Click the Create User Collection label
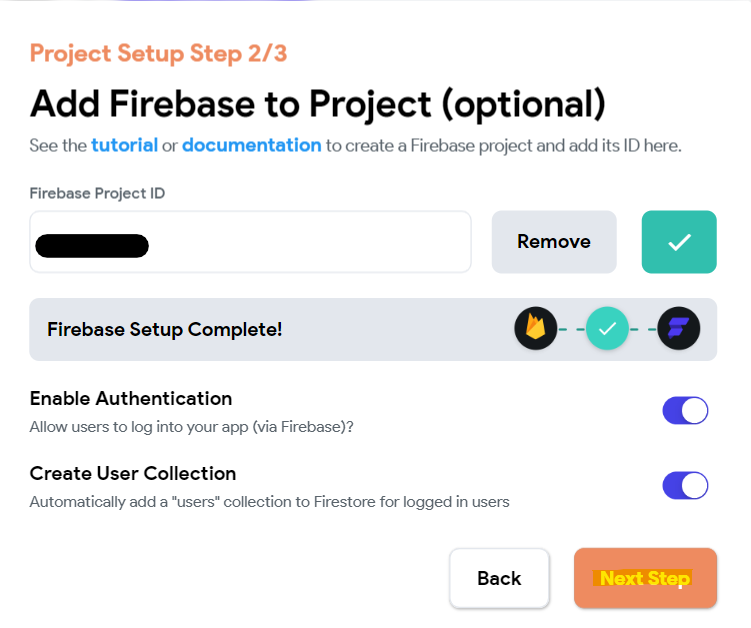Image resolution: width=751 pixels, height=628 pixels. [133, 473]
